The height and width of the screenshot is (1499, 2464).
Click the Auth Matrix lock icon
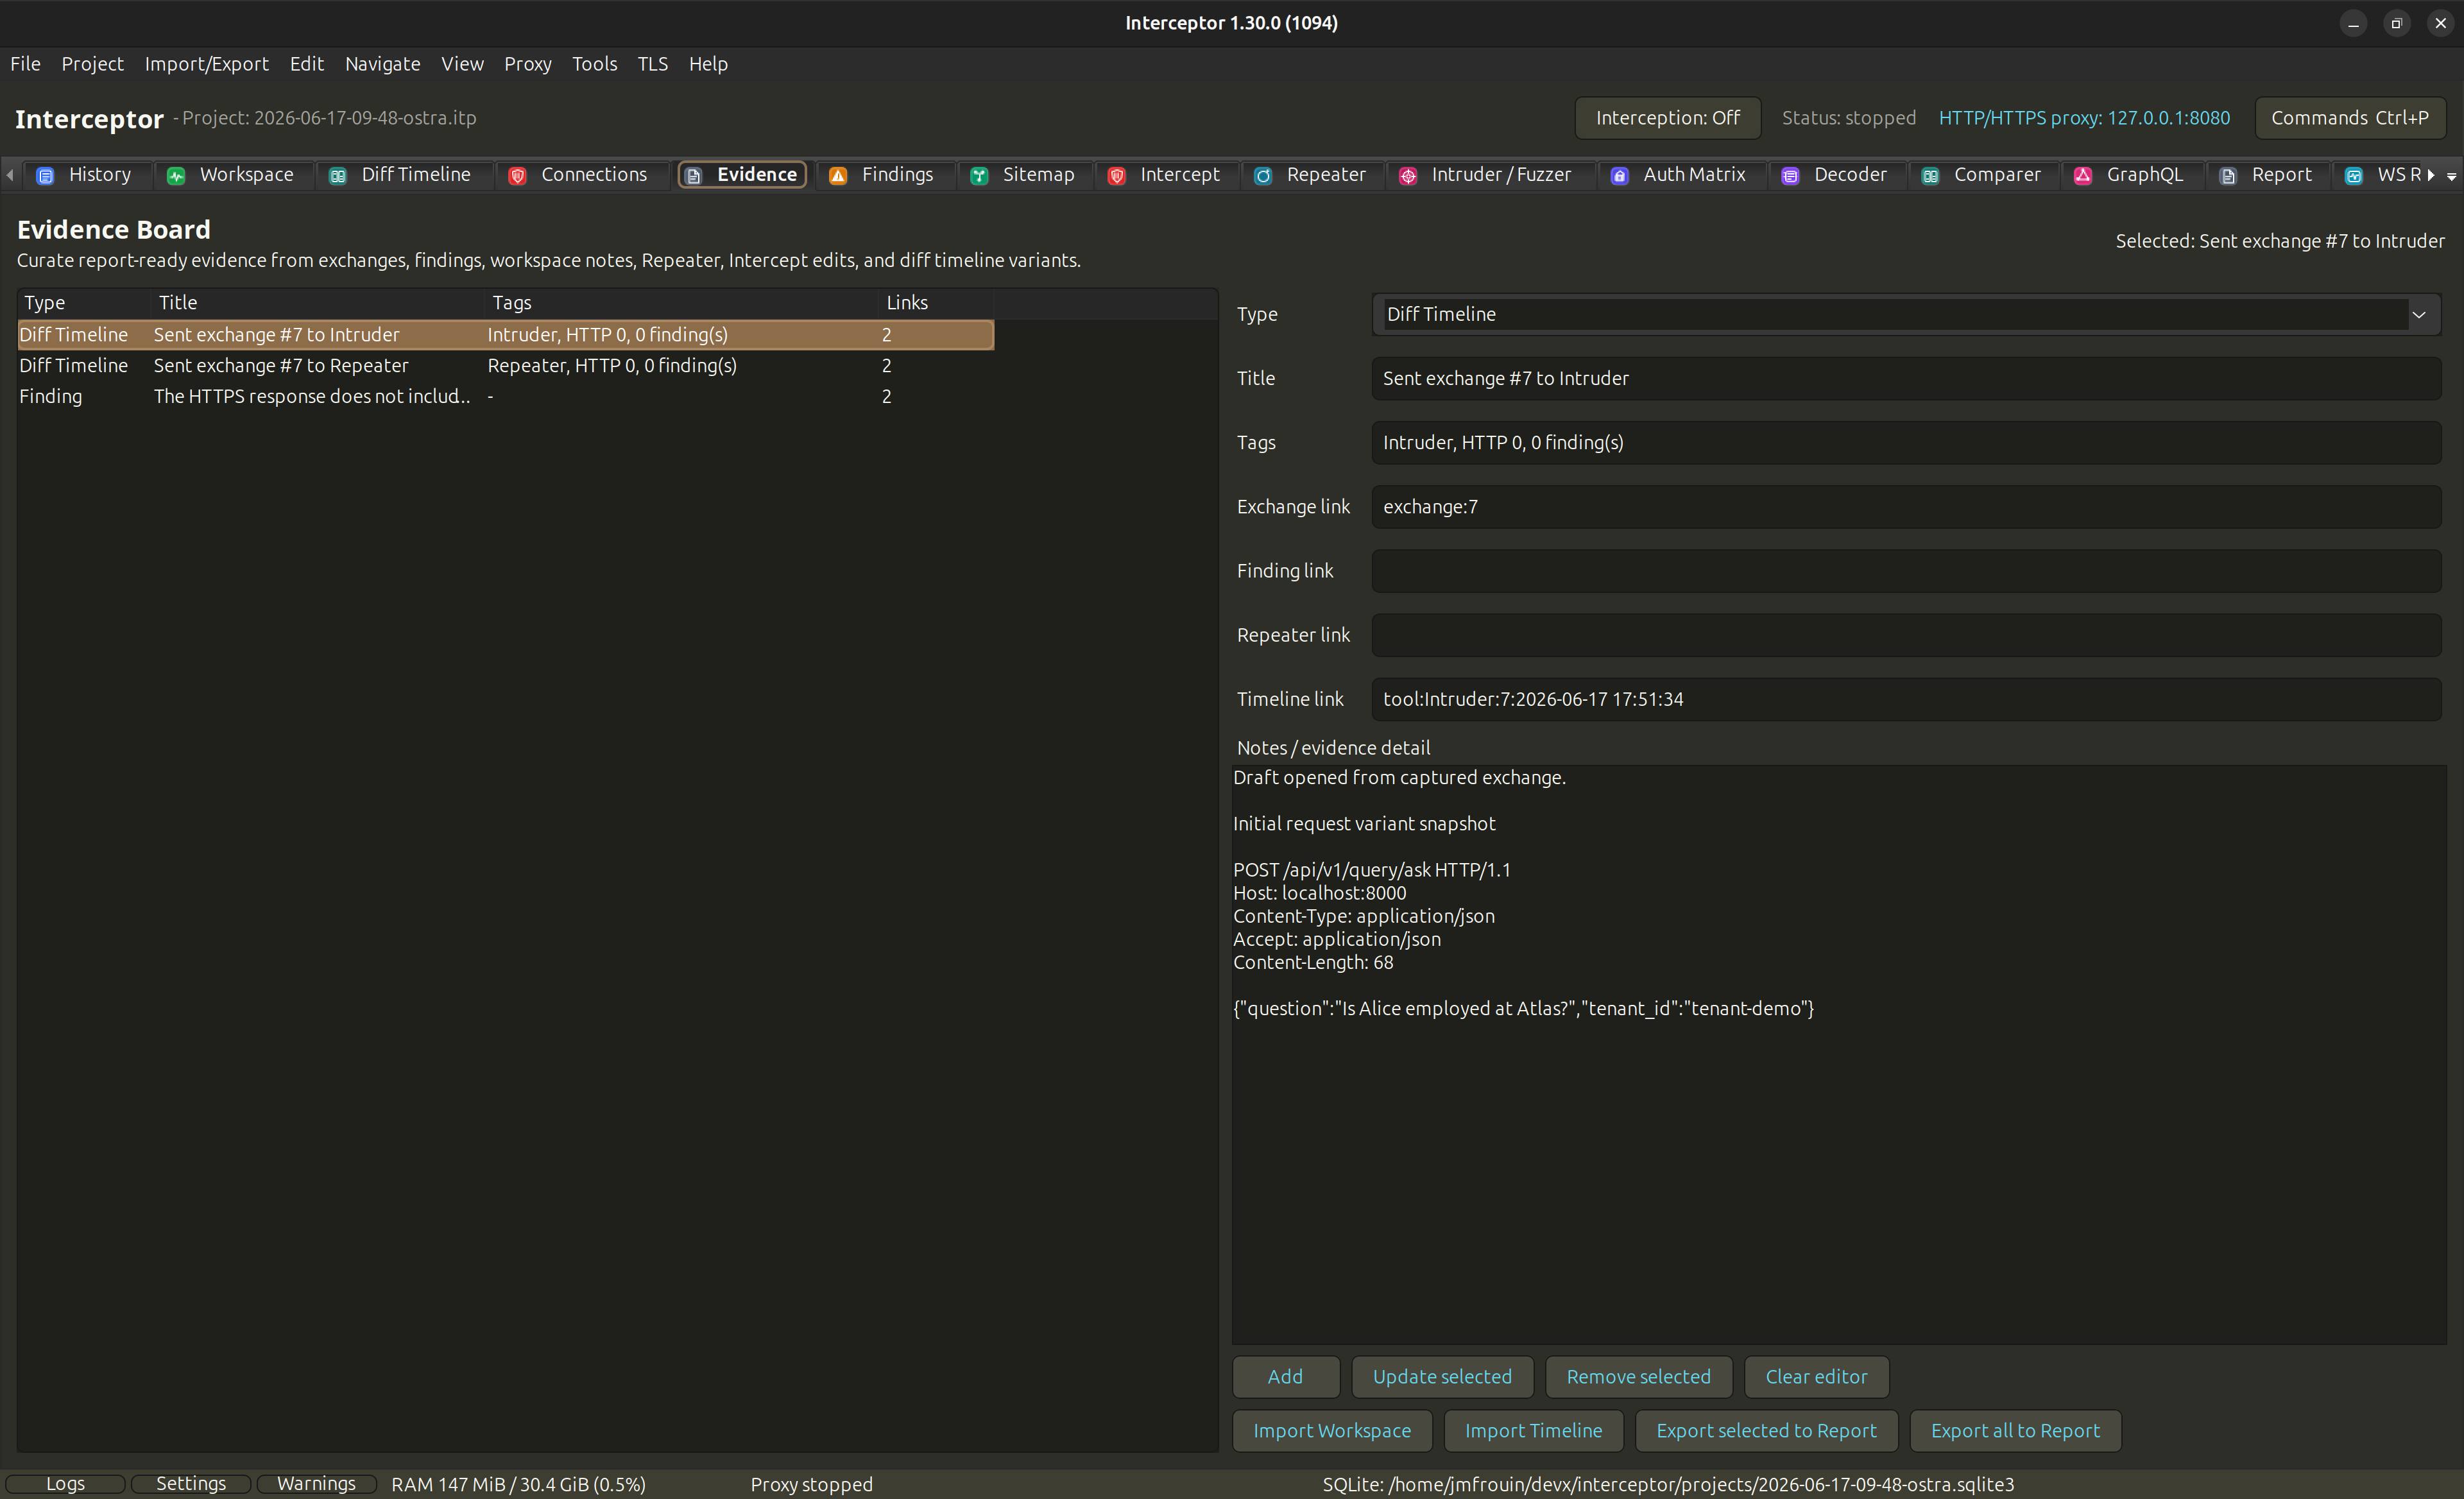[x=1620, y=175]
